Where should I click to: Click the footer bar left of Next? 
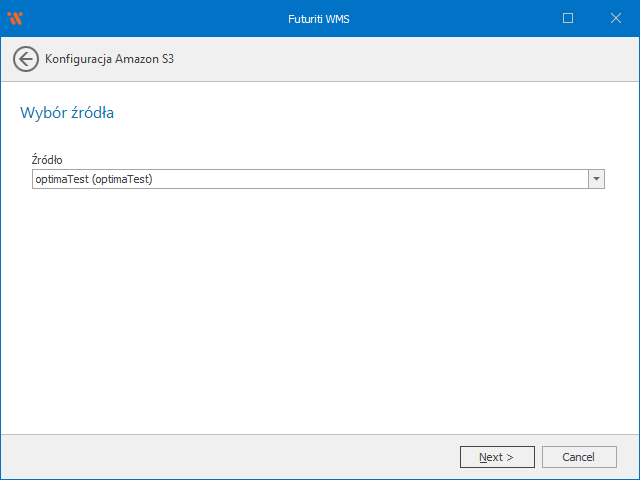pos(230,457)
